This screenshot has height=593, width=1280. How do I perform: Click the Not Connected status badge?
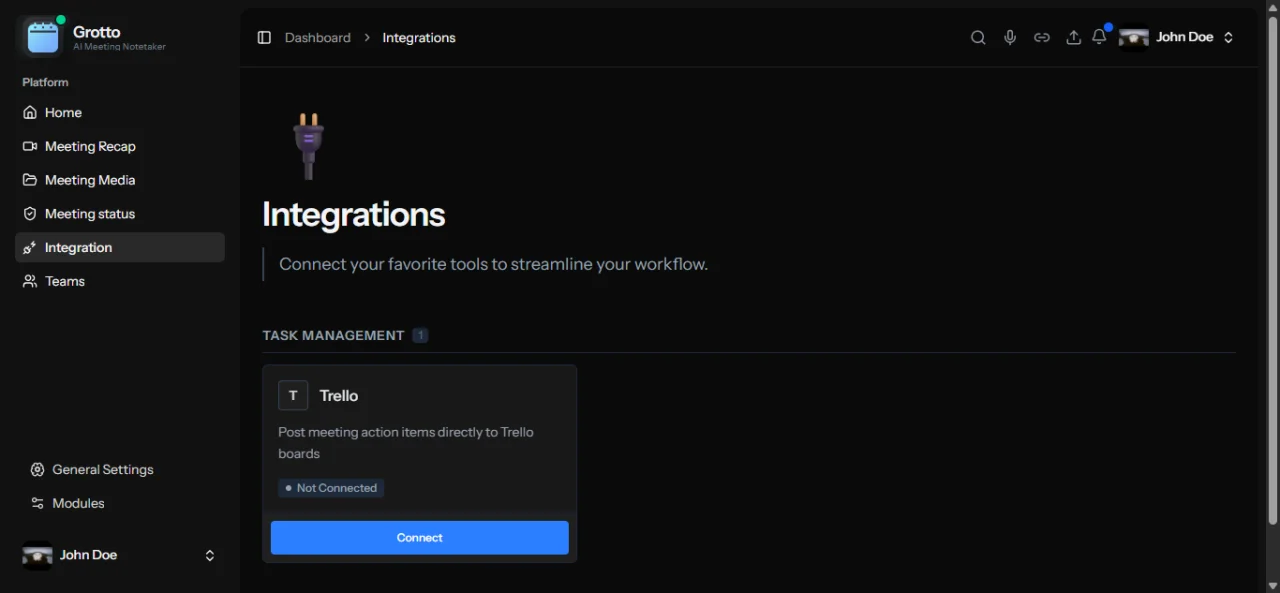(x=331, y=488)
